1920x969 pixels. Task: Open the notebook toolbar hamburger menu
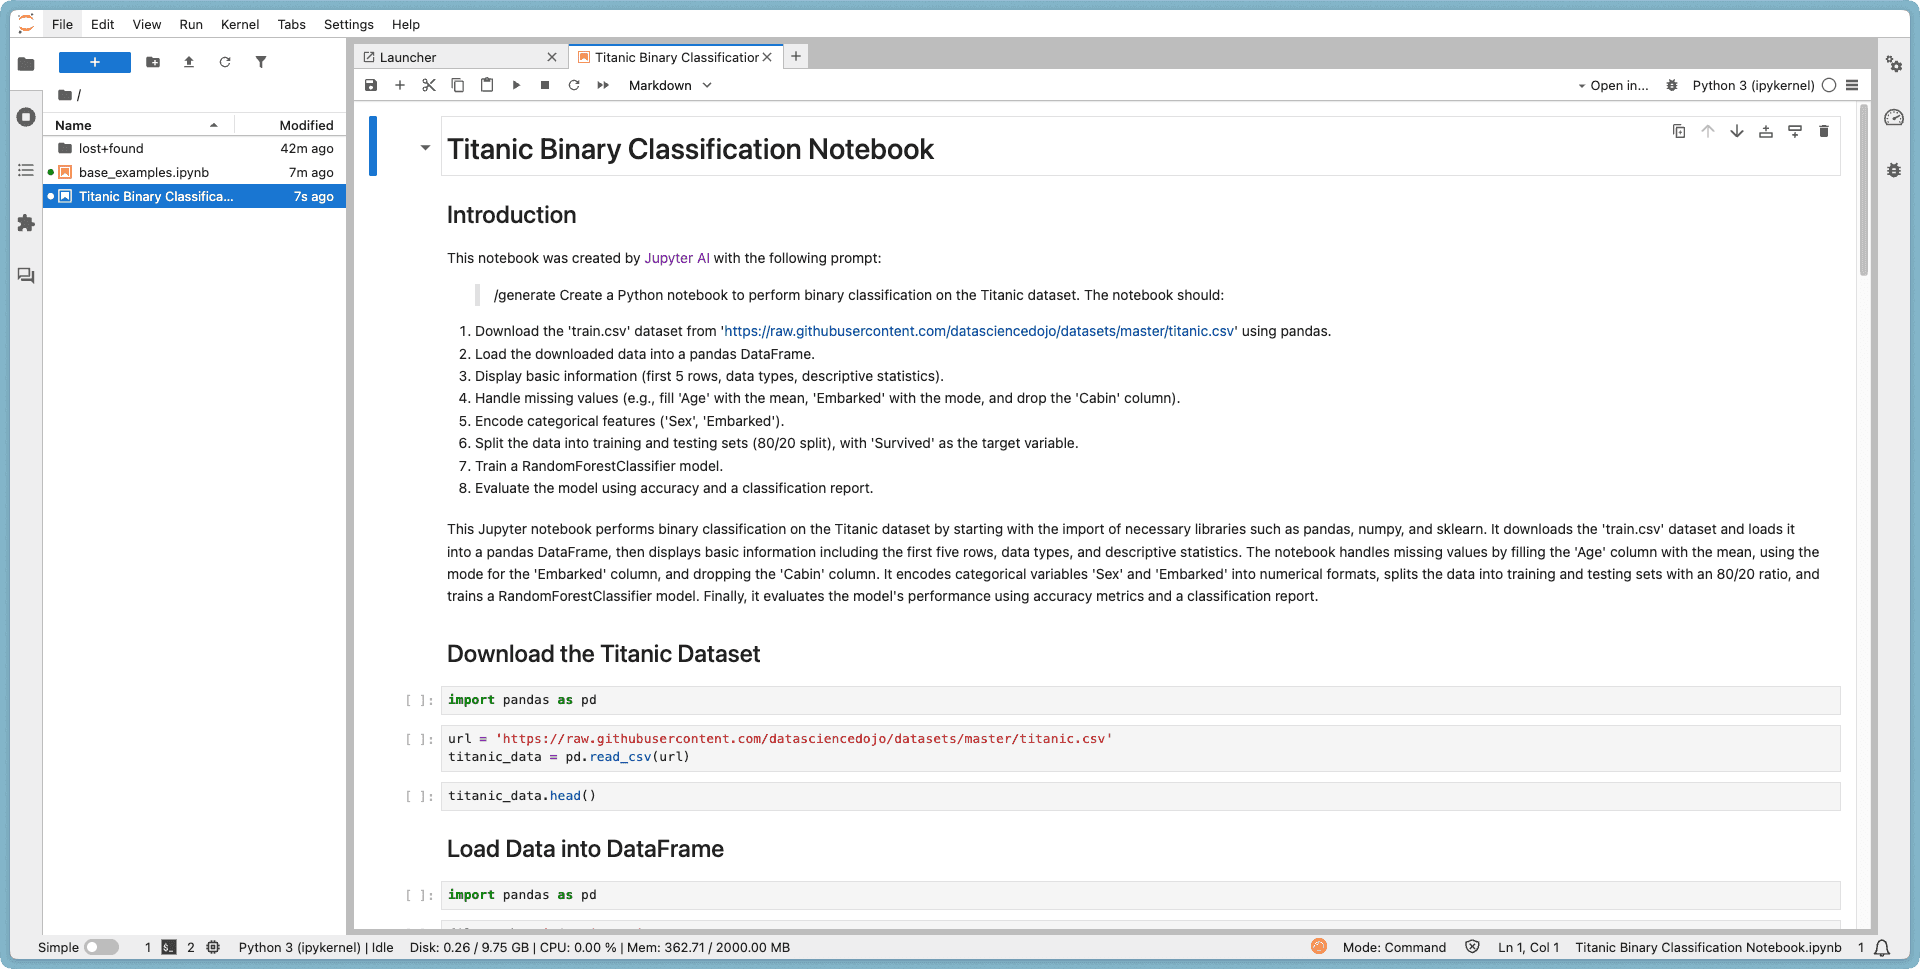pyautogui.click(x=1852, y=85)
